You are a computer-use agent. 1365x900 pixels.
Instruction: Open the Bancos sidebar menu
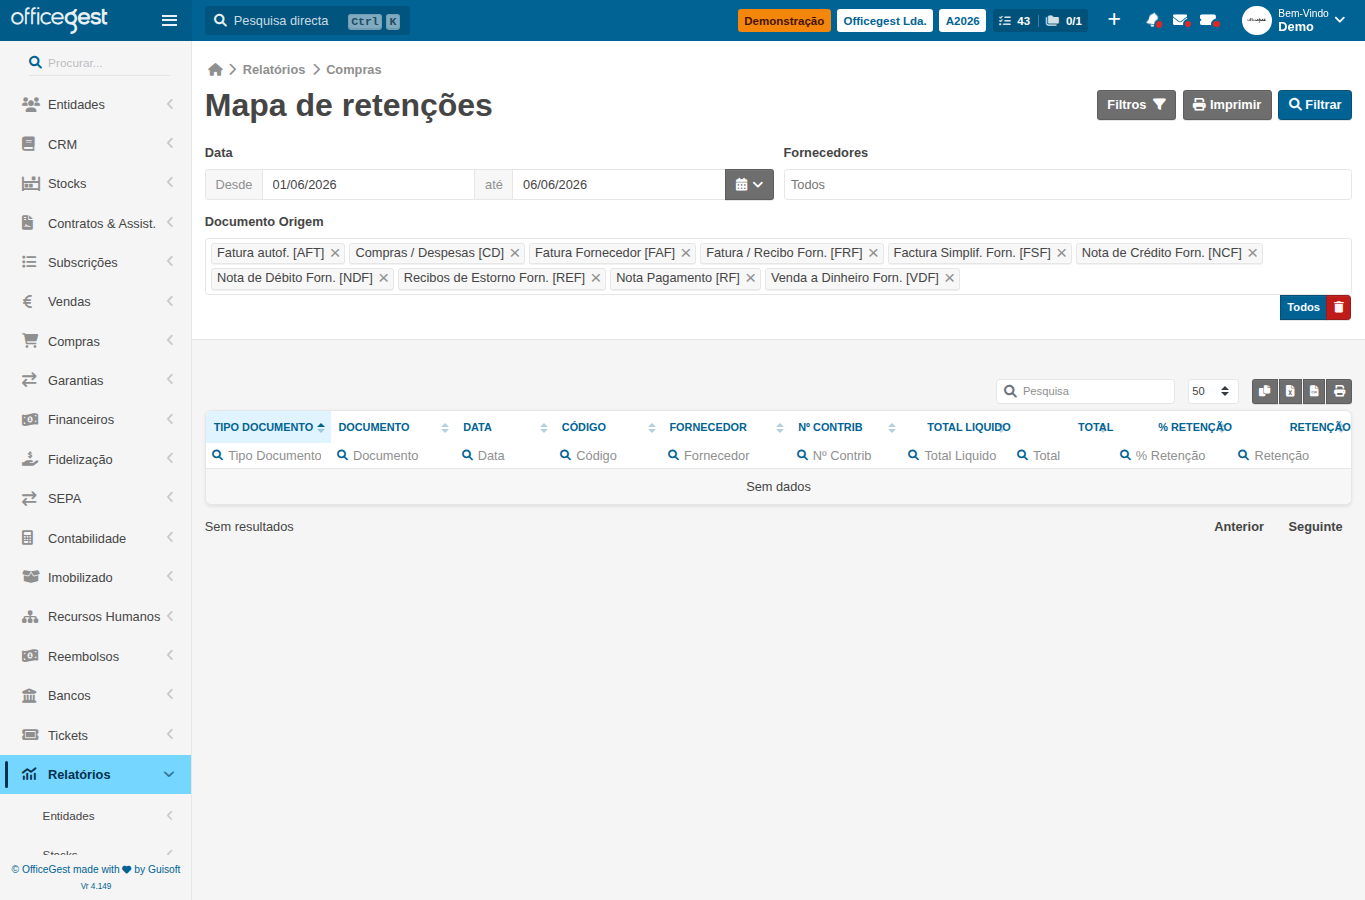(x=96, y=695)
